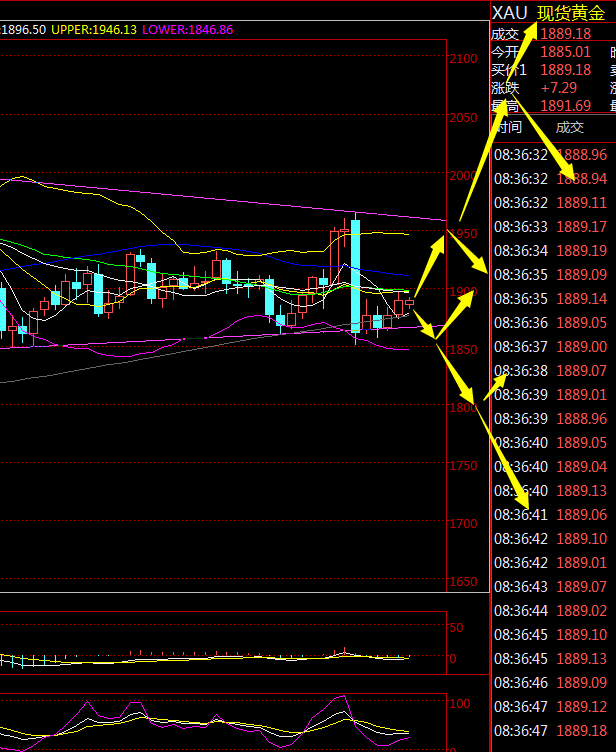Click the 今开 opening price 1885.01
The image size is (616, 752).
[565, 52]
